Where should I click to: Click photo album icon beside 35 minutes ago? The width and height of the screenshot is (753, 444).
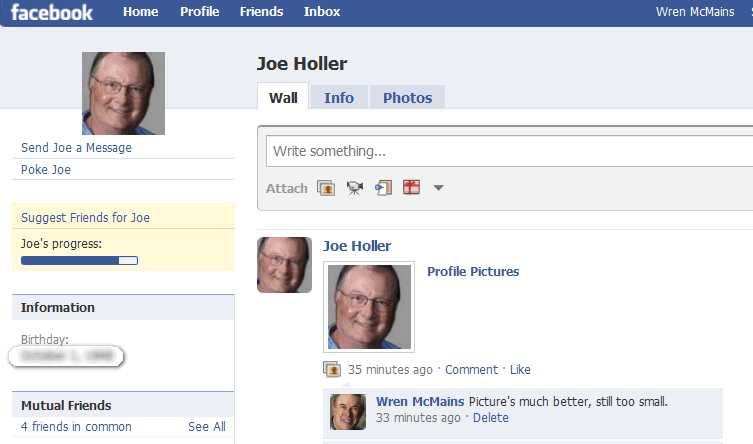point(332,370)
